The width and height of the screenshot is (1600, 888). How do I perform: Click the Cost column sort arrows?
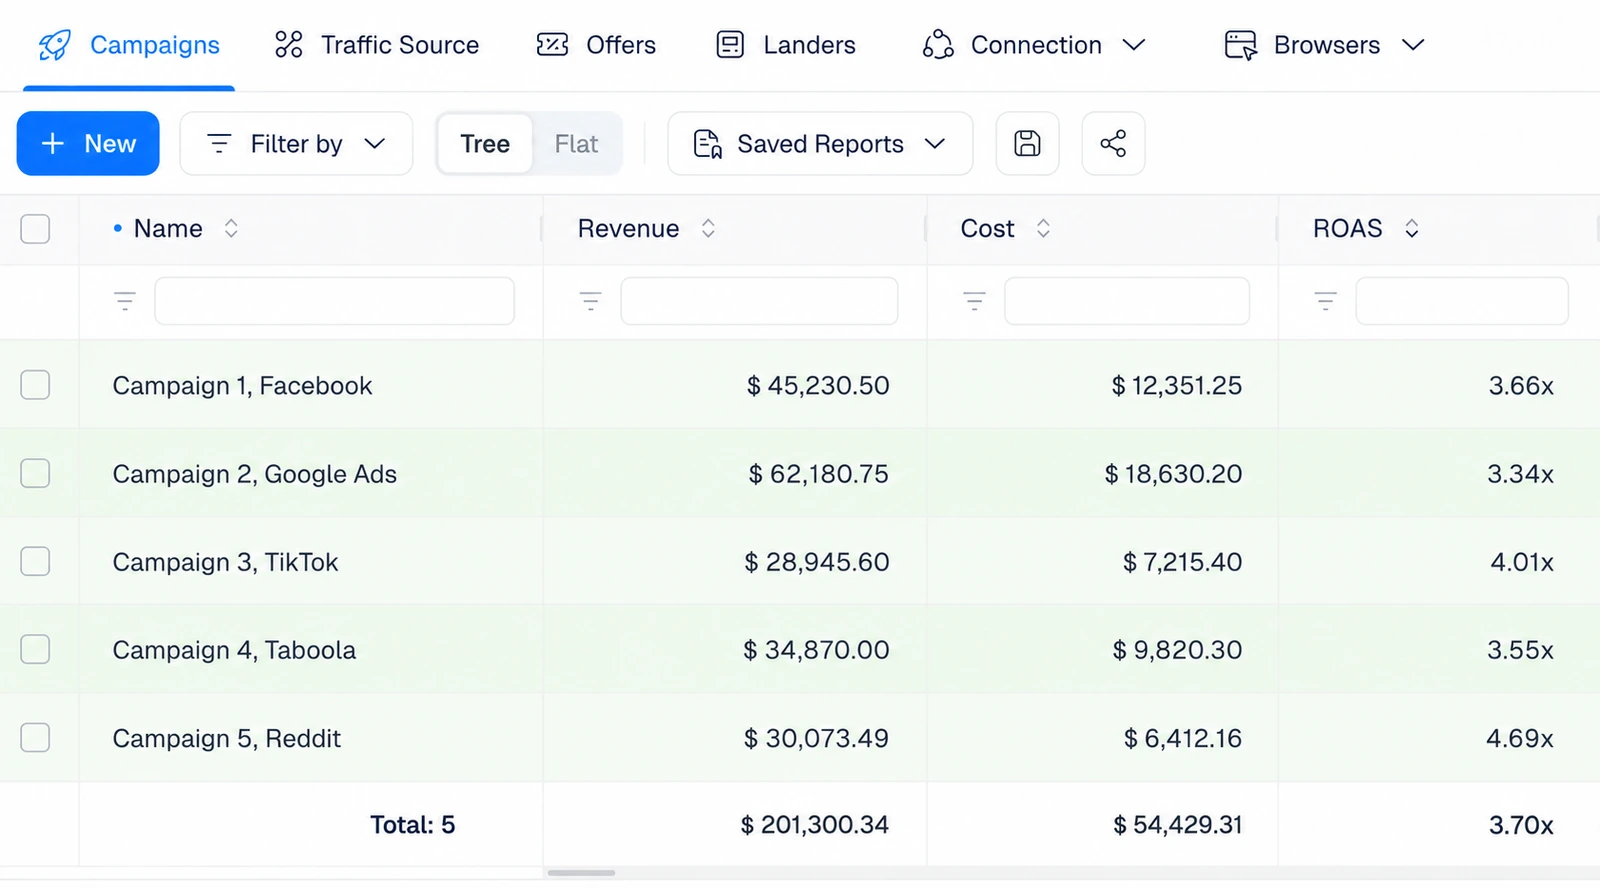(1043, 229)
